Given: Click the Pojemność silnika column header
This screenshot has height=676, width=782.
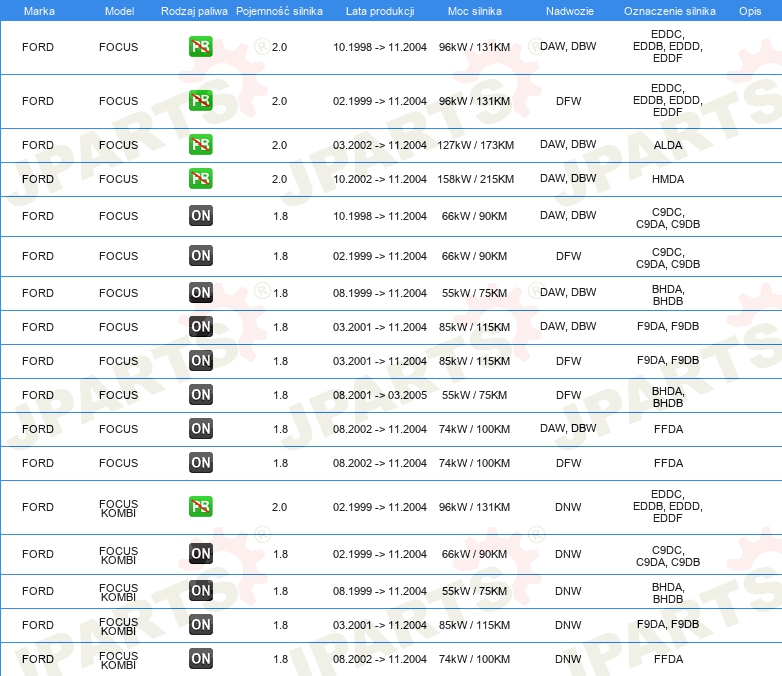Looking at the screenshot, I should [279, 11].
